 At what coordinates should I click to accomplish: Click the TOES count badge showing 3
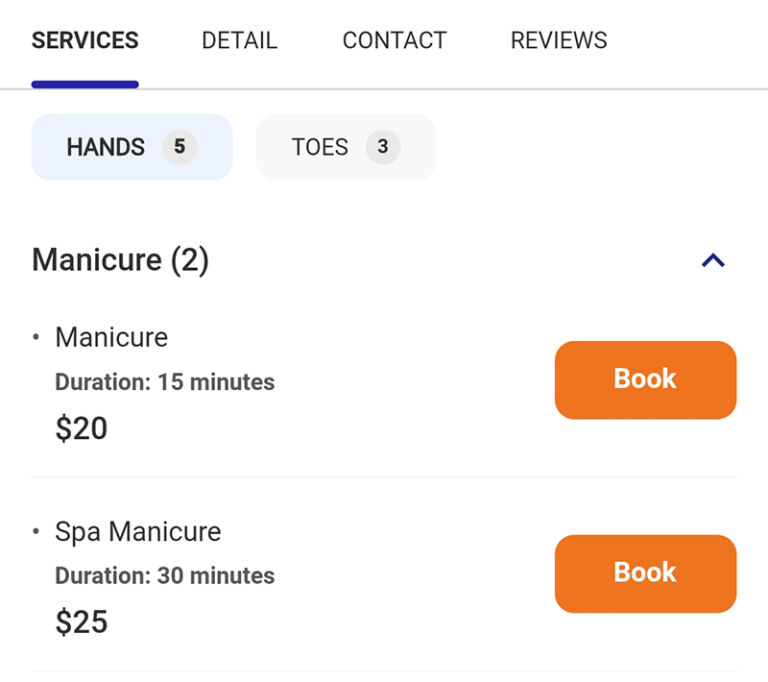pos(383,146)
